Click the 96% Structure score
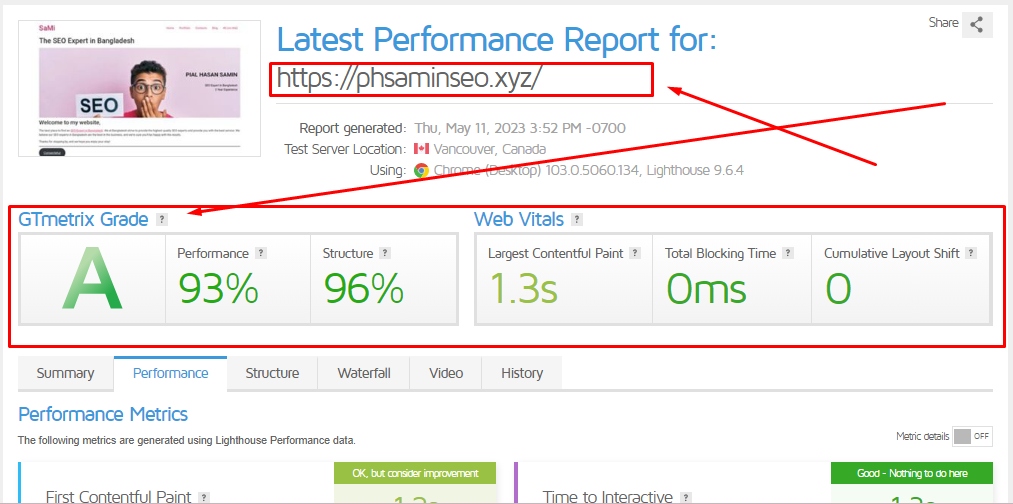The image size is (1013, 504). pyautogui.click(x=364, y=288)
